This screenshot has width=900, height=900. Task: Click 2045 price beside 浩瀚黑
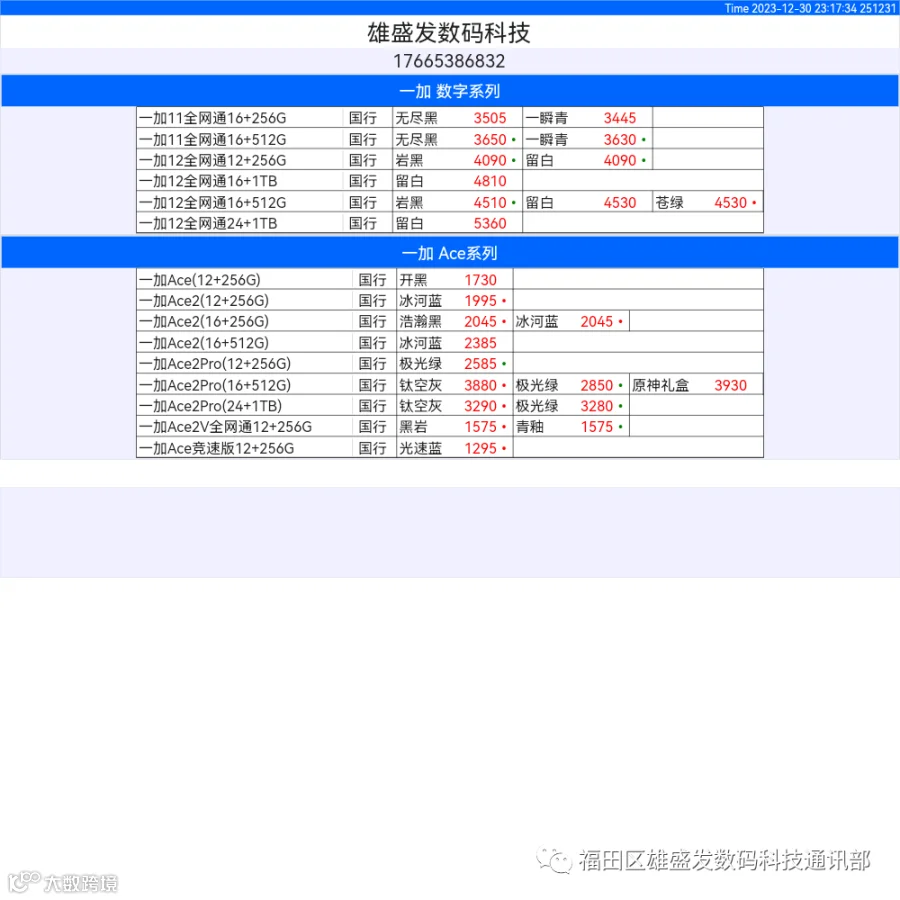480,321
